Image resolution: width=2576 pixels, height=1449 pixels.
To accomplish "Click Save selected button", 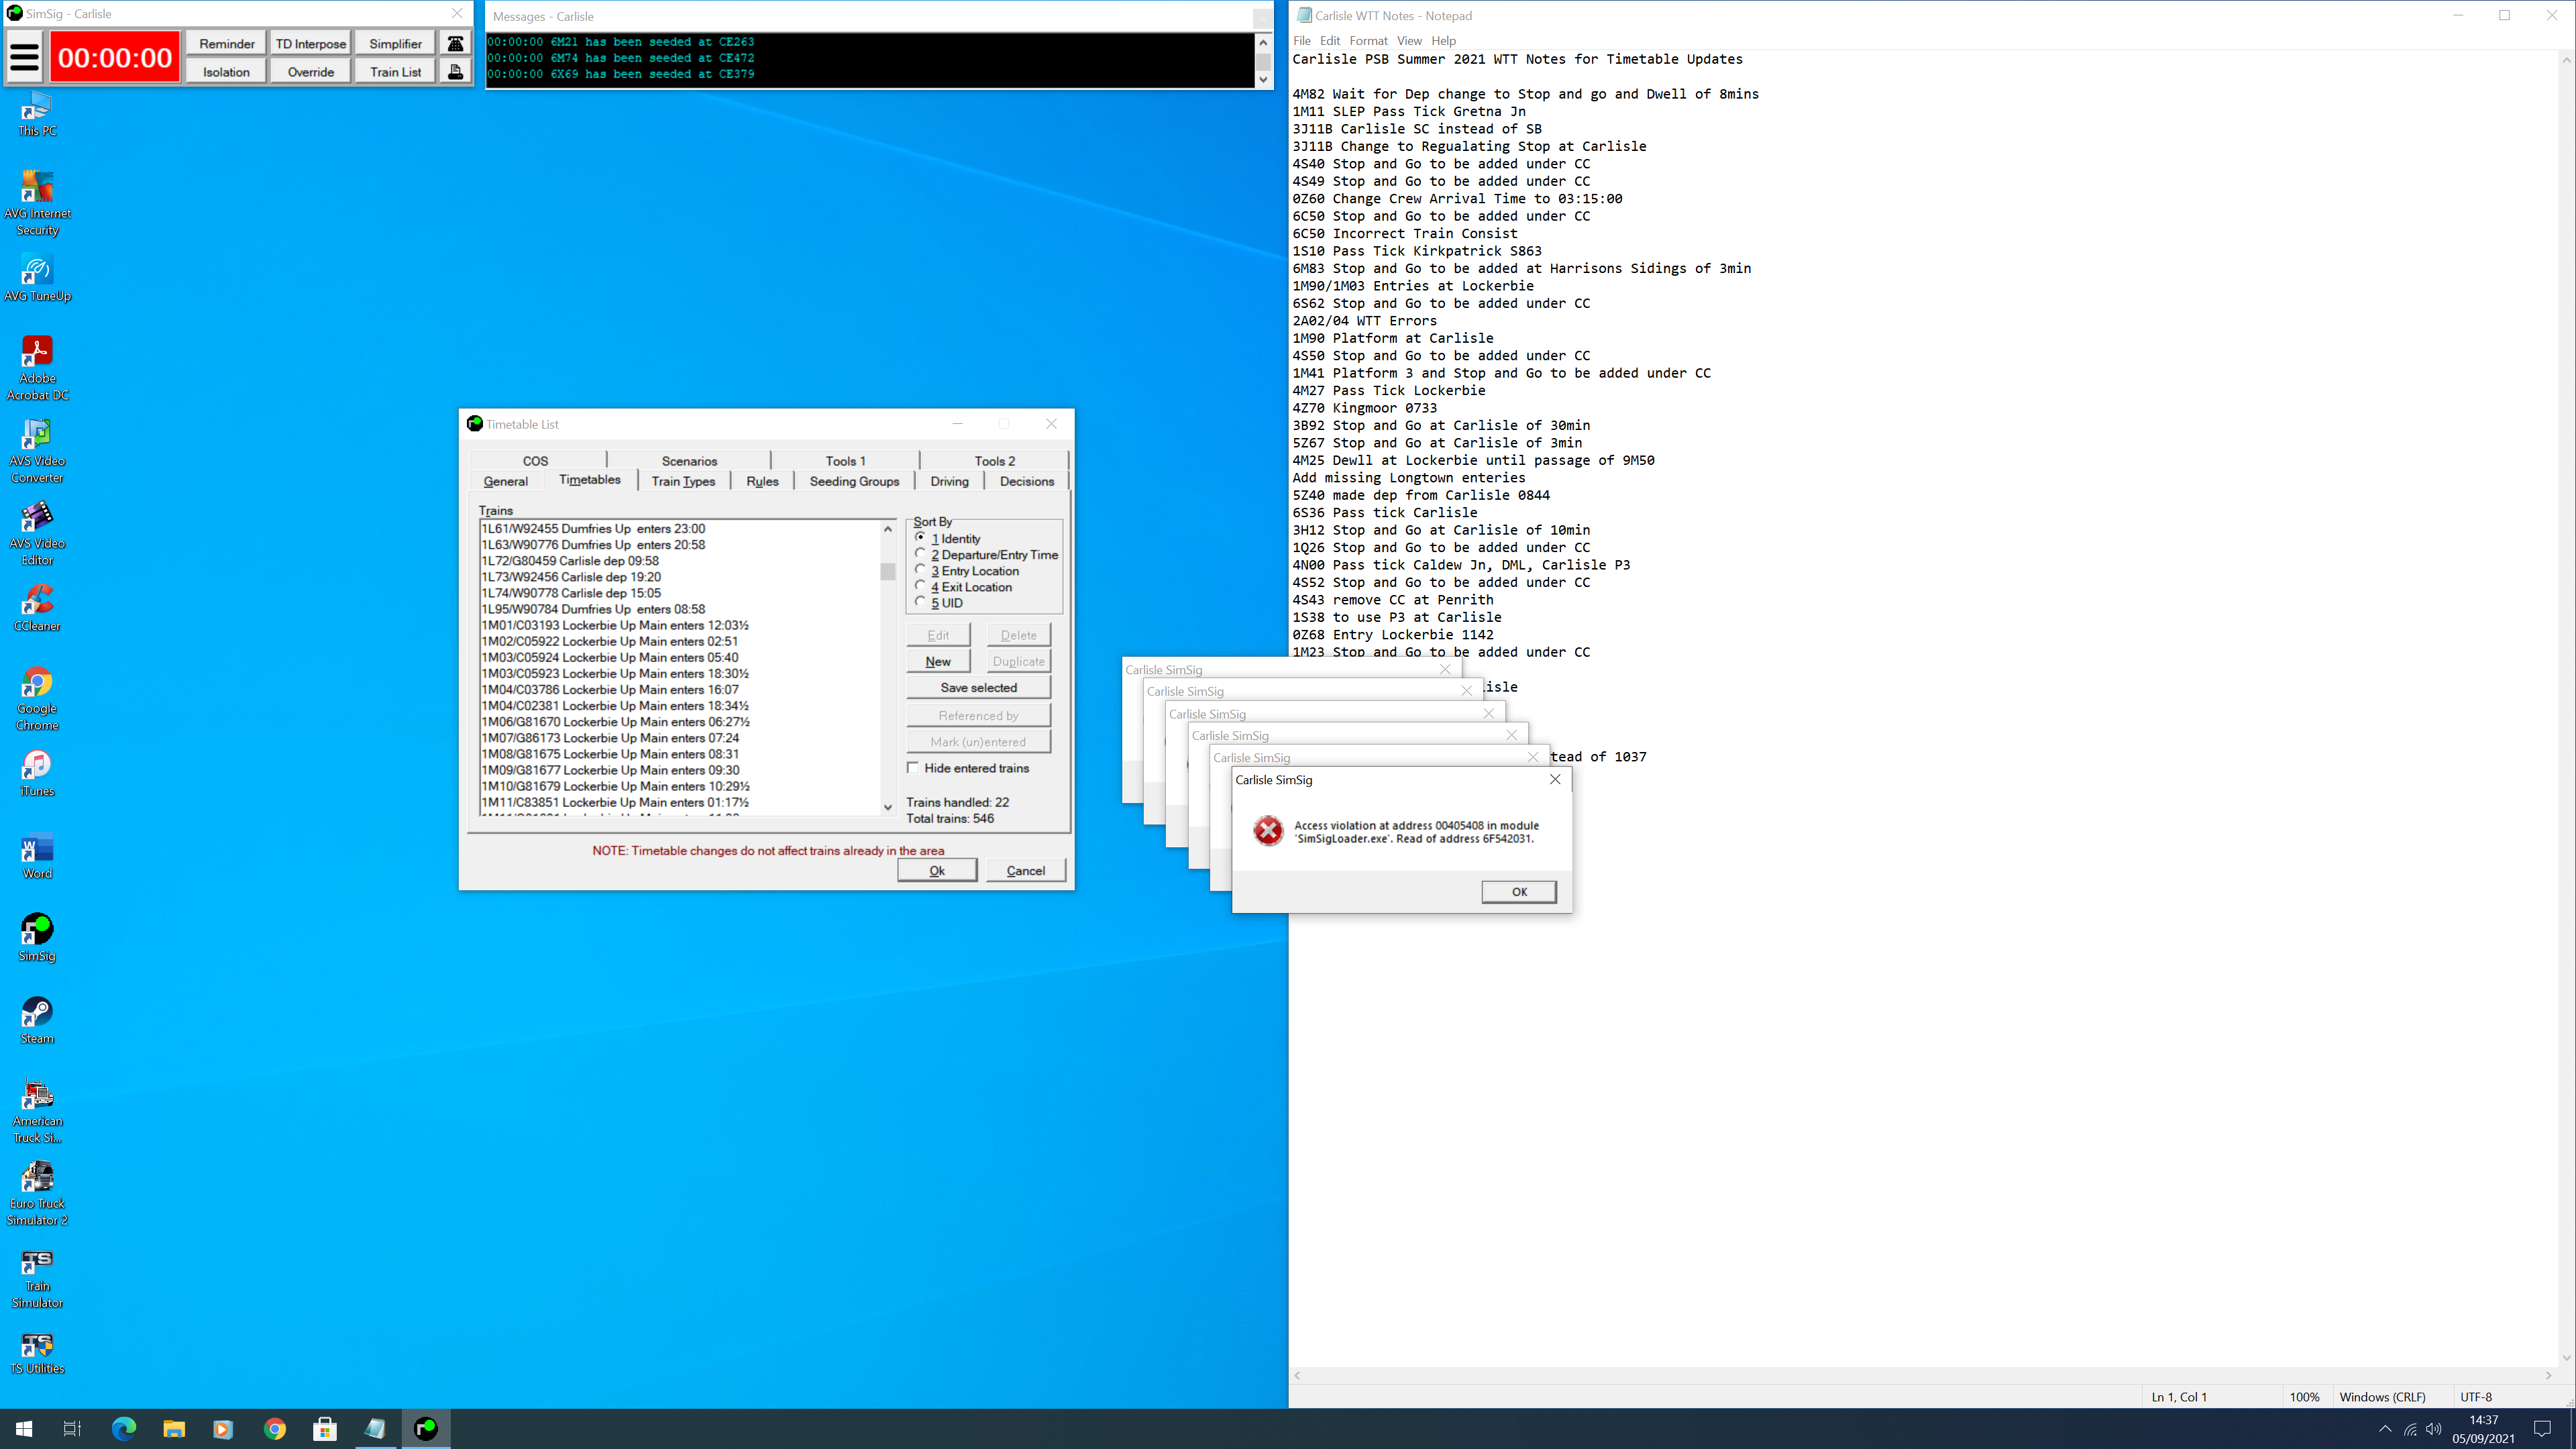I will (978, 687).
